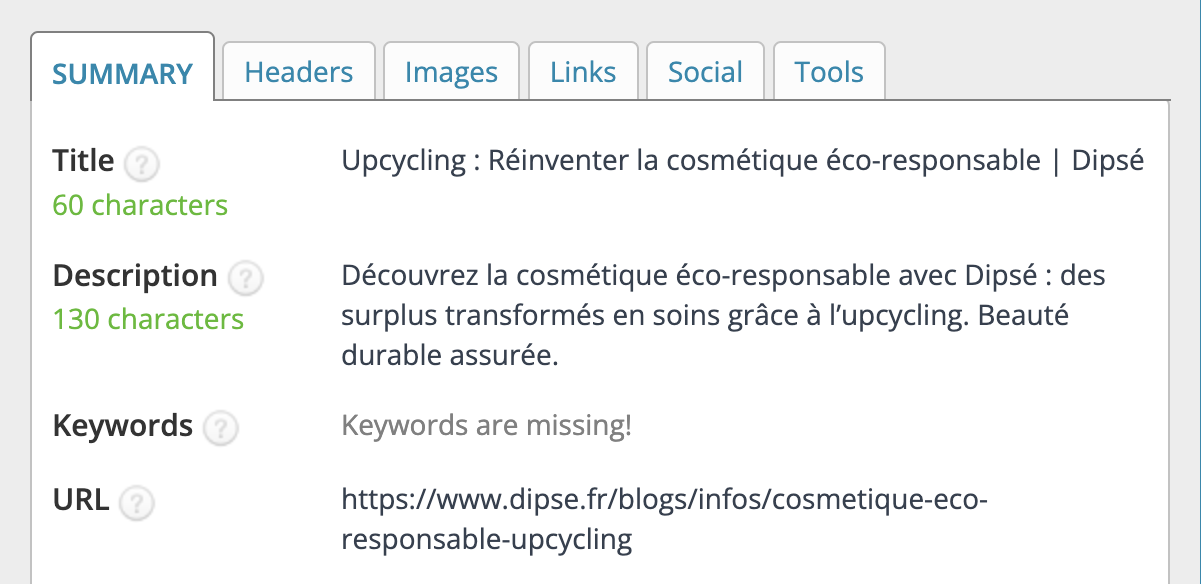Switch to the SUMMARY tab
The width and height of the screenshot is (1201, 584).
coord(122,73)
